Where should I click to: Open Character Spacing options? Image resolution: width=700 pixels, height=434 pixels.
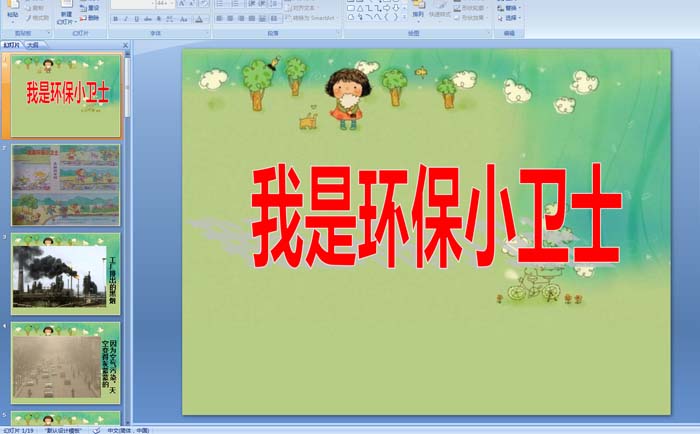click(170, 19)
